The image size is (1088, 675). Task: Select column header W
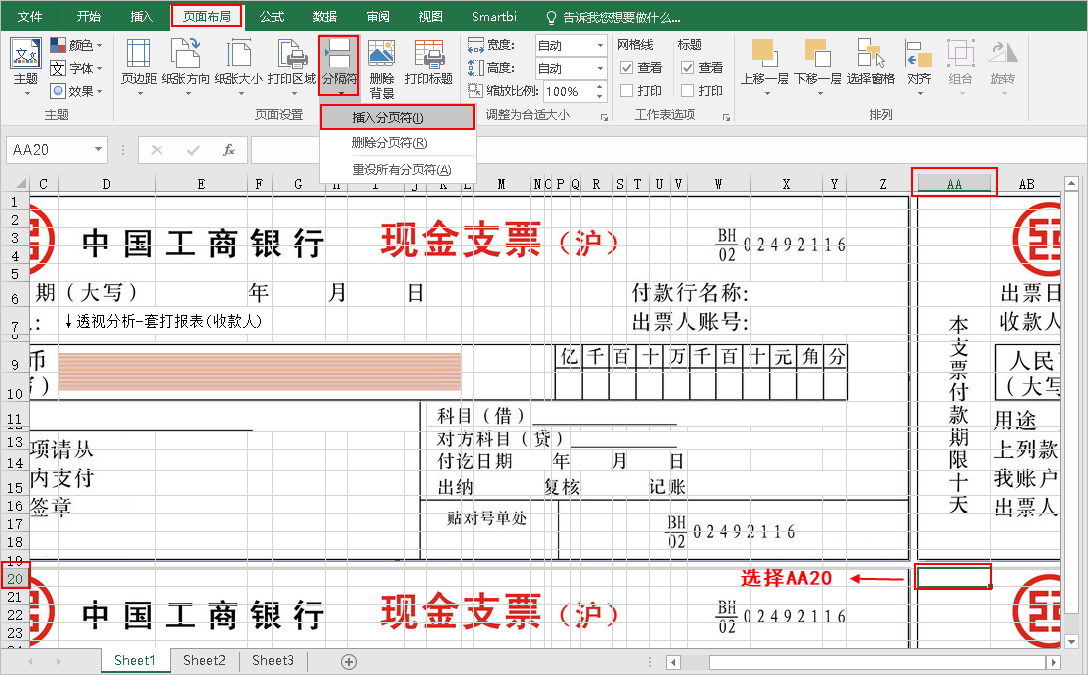click(718, 184)
